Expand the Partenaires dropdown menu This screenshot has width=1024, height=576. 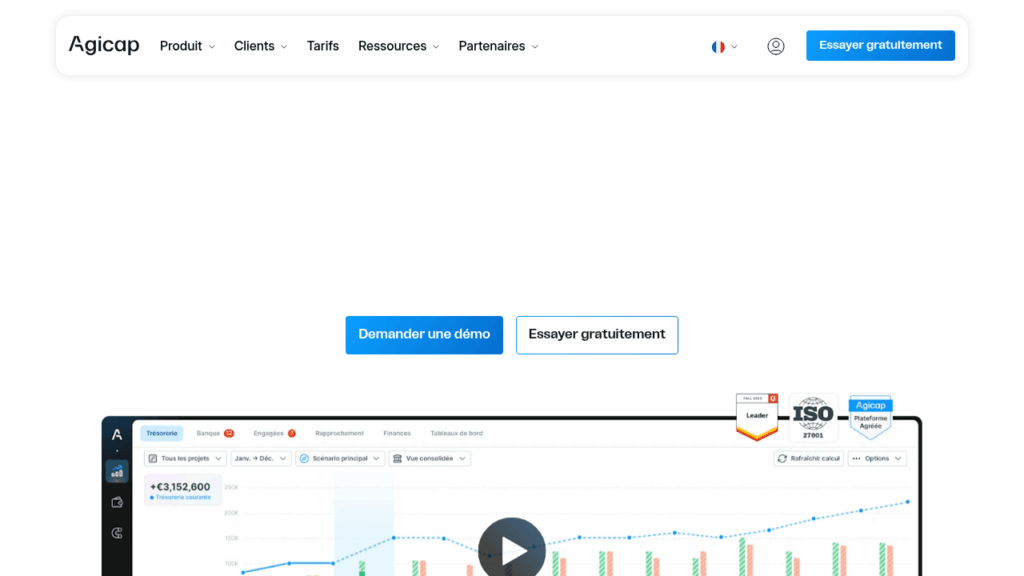[x=498, y=46]
